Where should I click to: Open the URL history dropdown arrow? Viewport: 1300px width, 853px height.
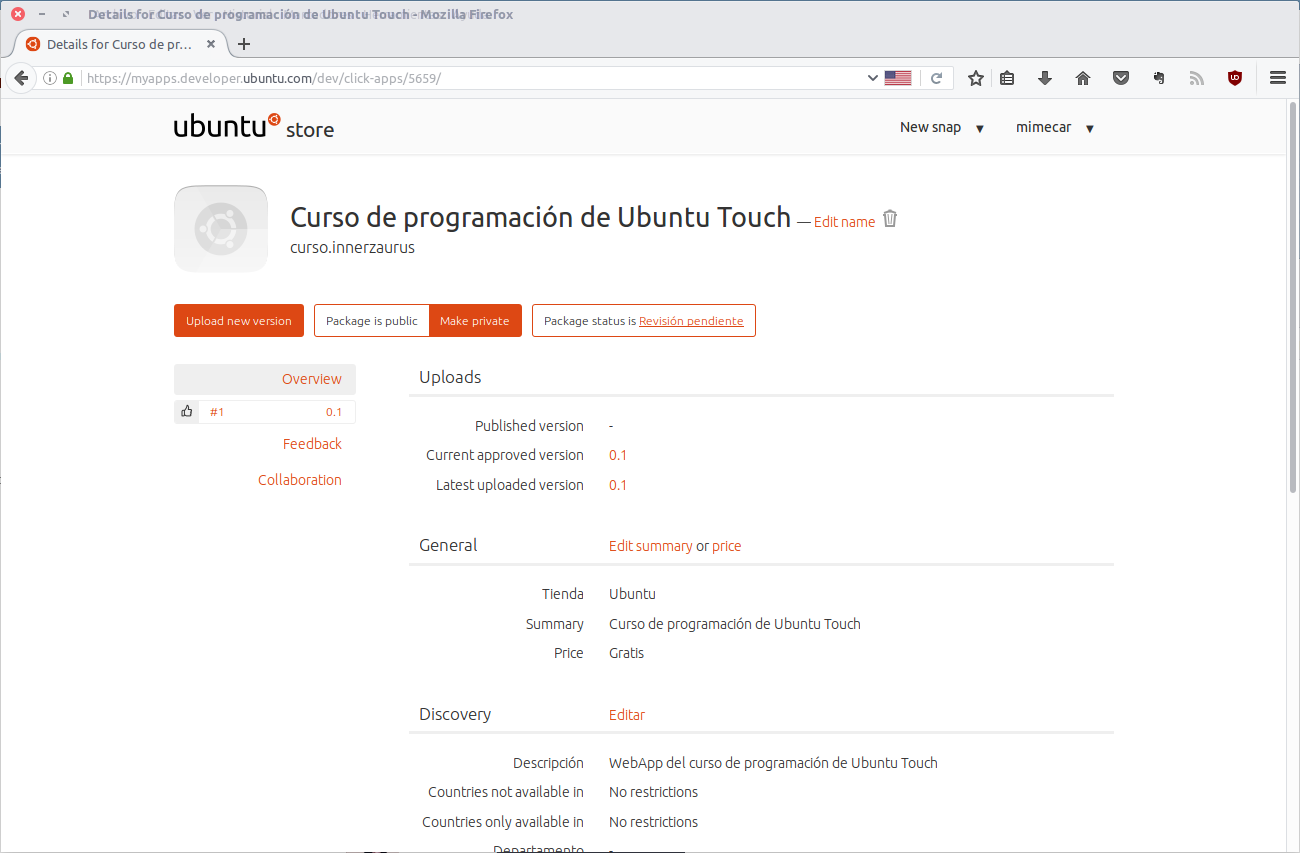point(872,78)
